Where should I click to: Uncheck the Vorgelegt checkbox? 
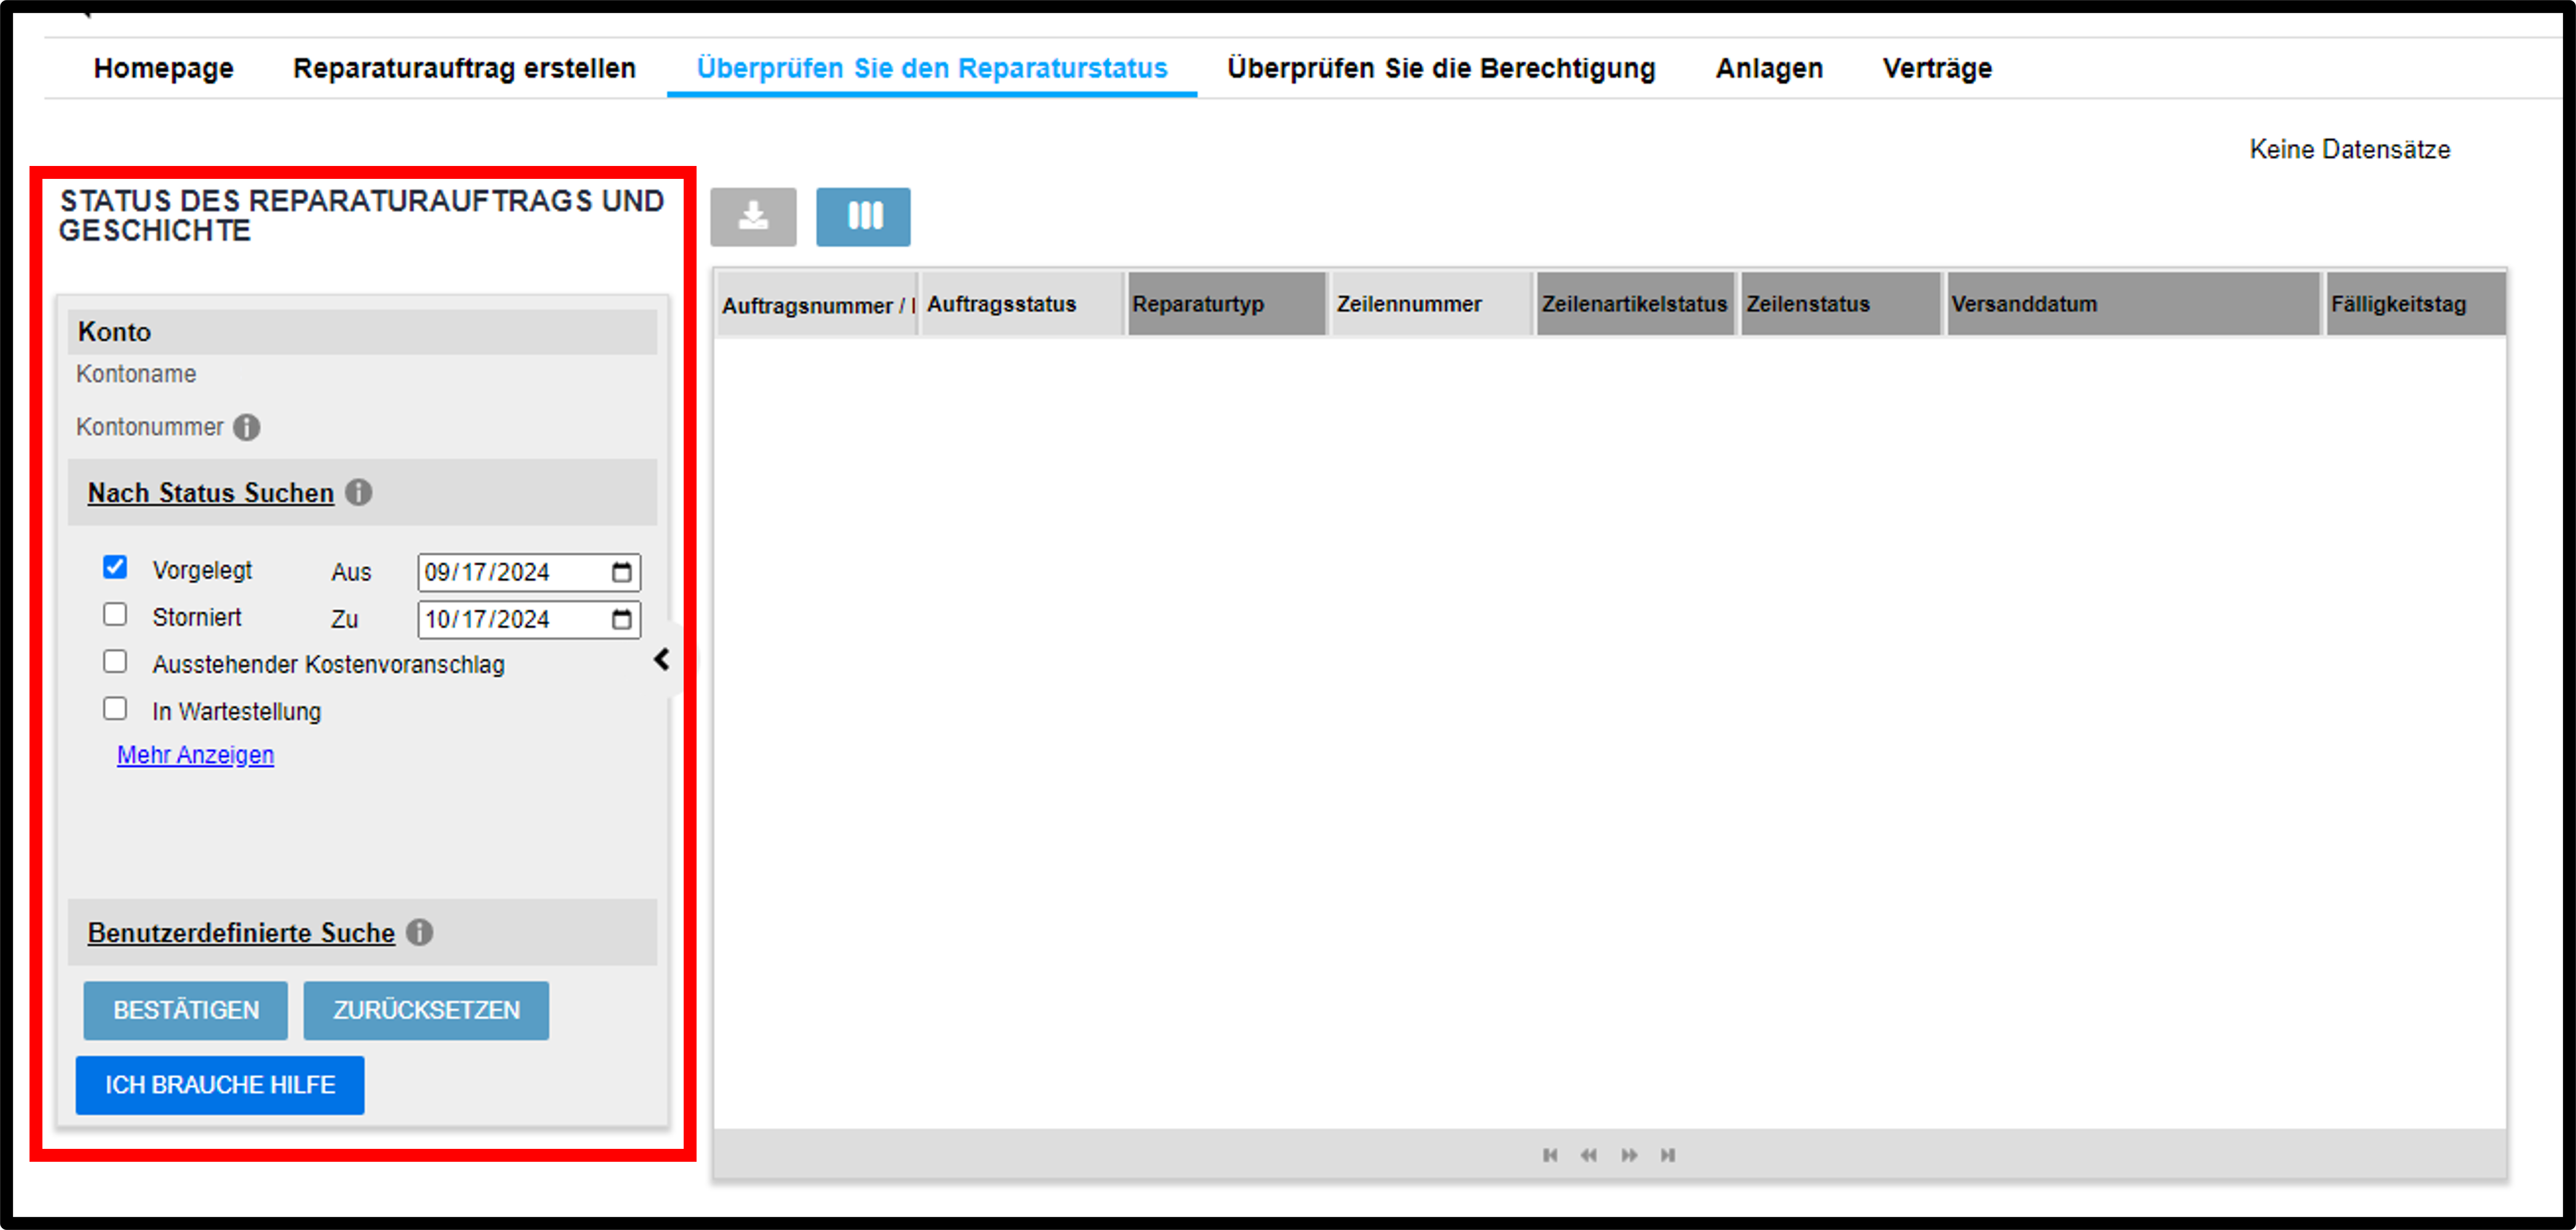coord(115,567)
